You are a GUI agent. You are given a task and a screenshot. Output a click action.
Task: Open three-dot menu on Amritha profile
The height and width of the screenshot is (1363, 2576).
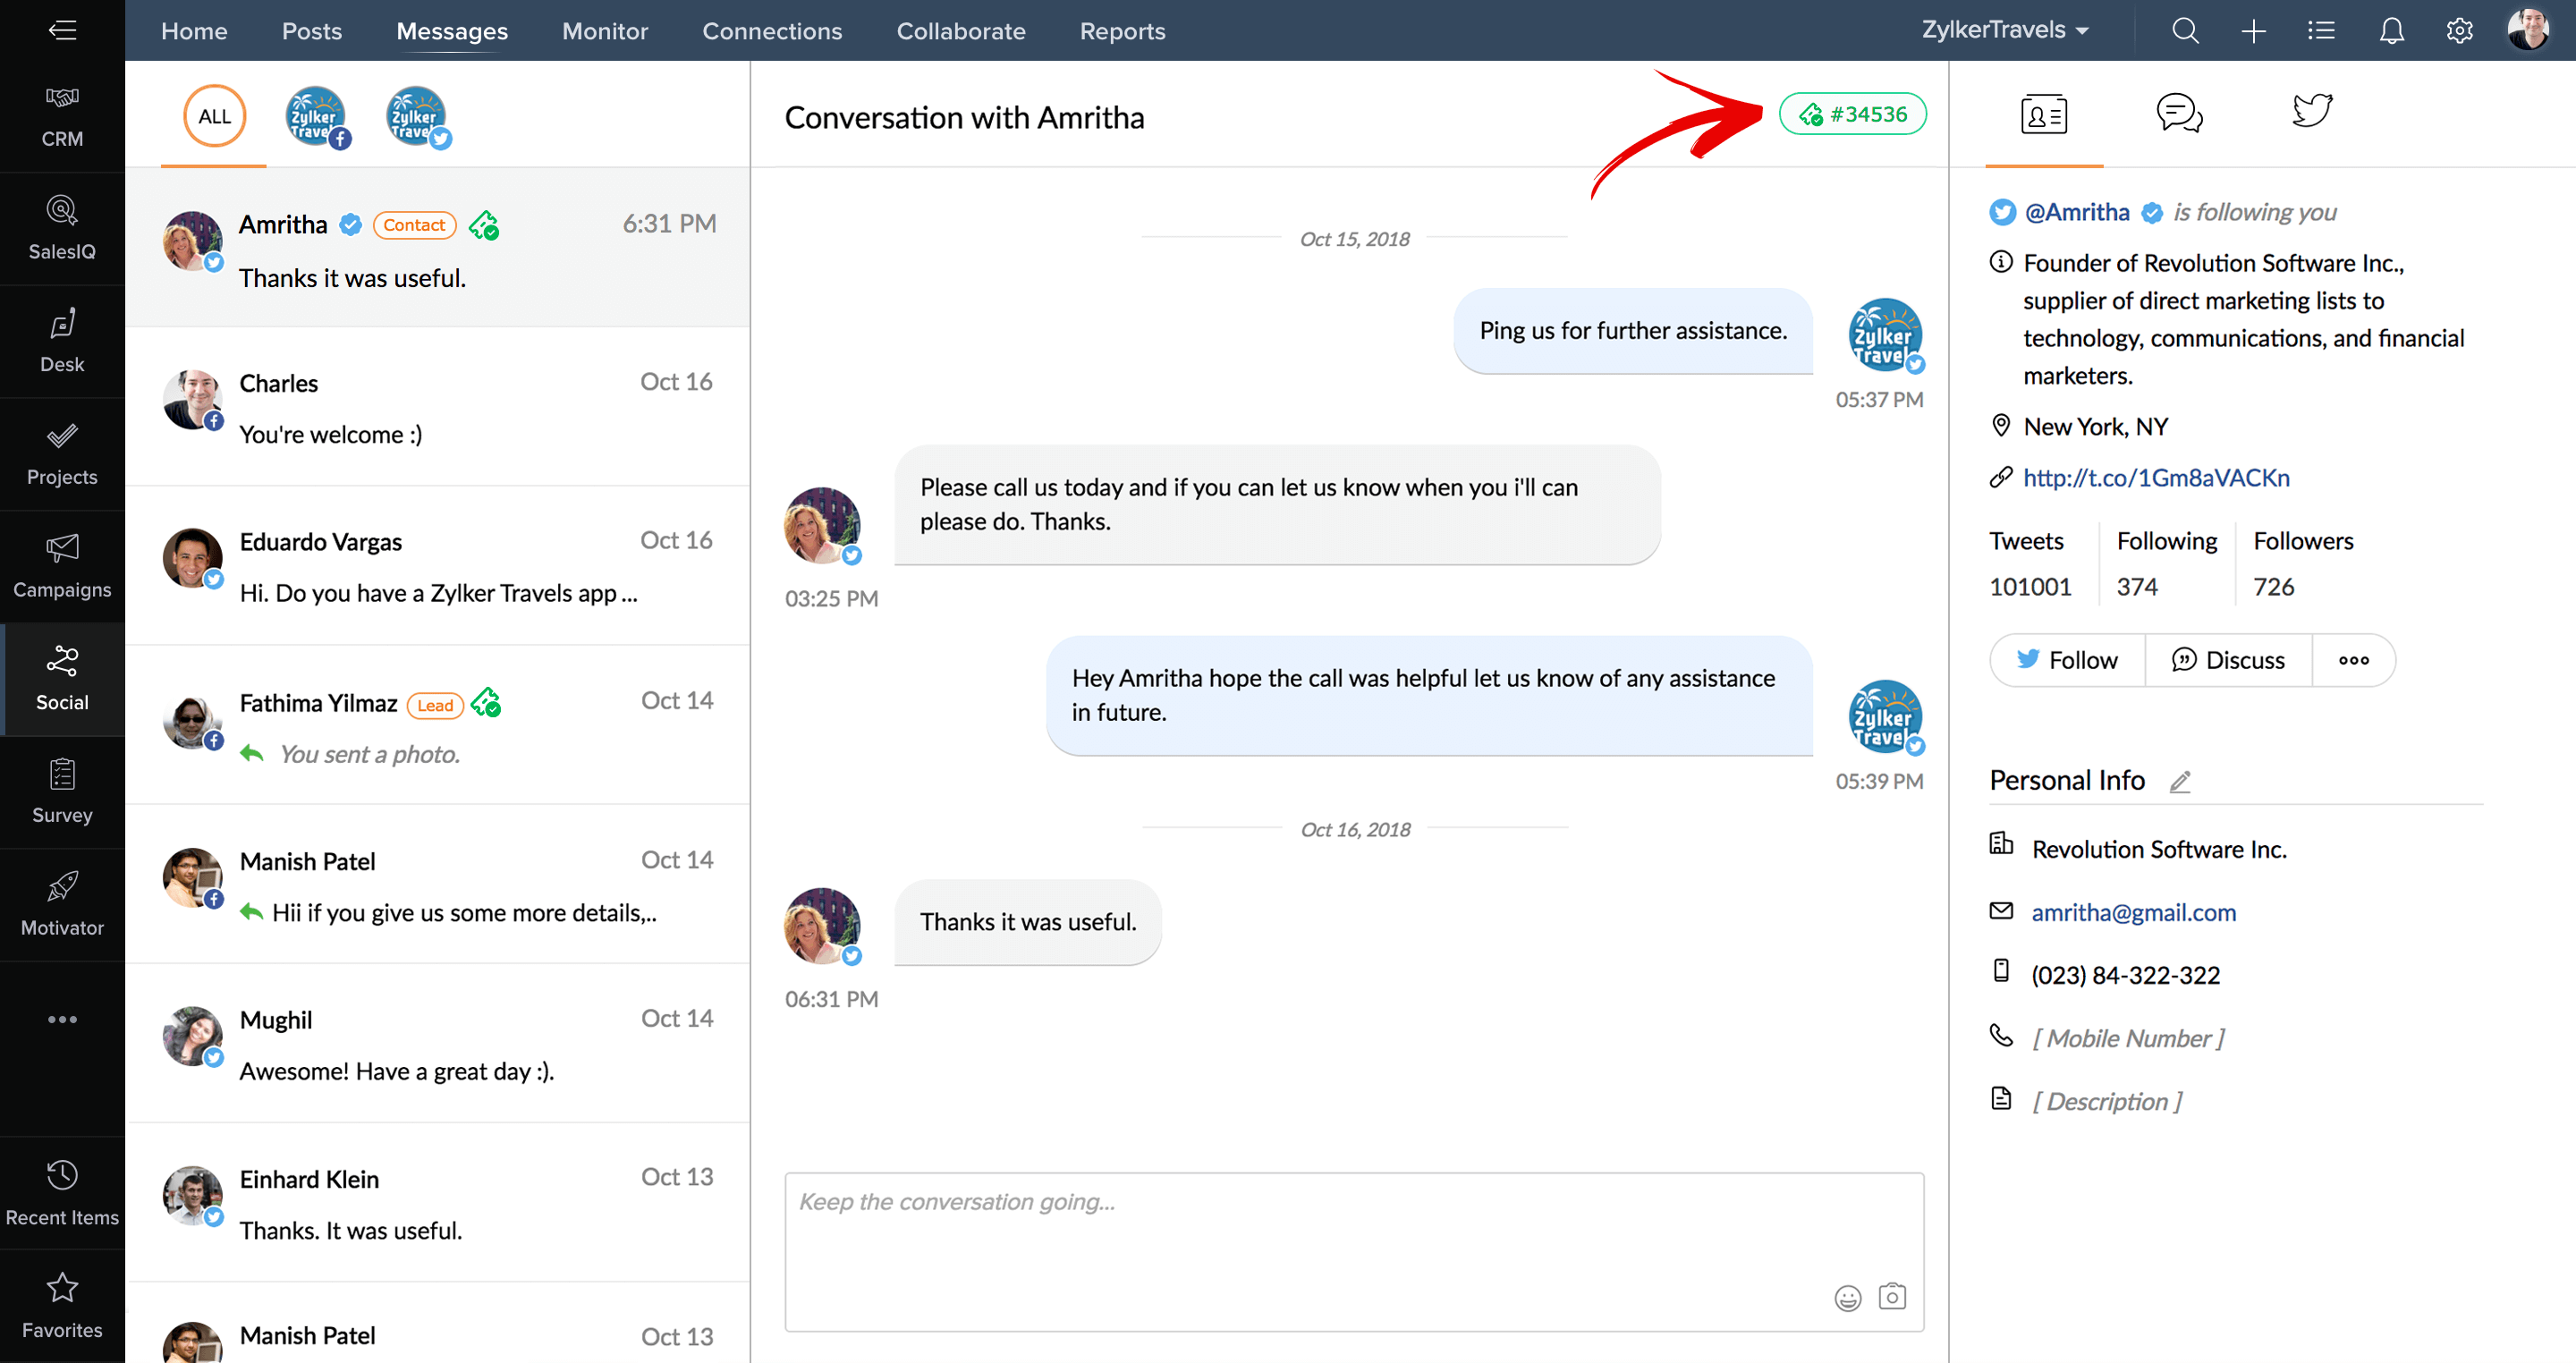[2352, 659]
